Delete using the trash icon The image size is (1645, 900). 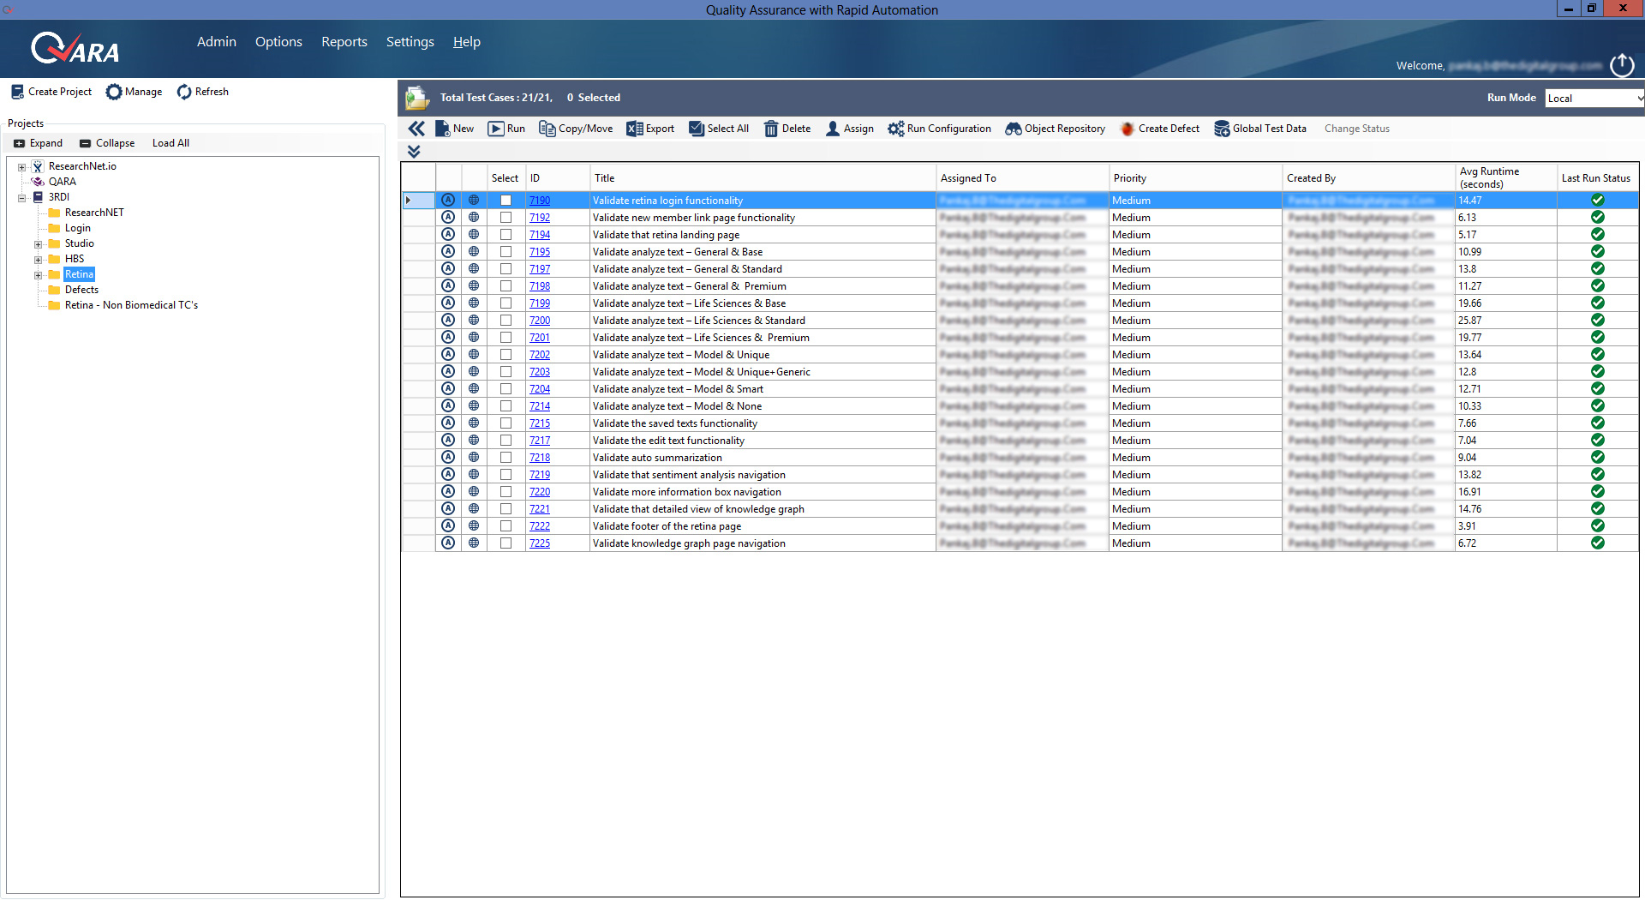771,129
